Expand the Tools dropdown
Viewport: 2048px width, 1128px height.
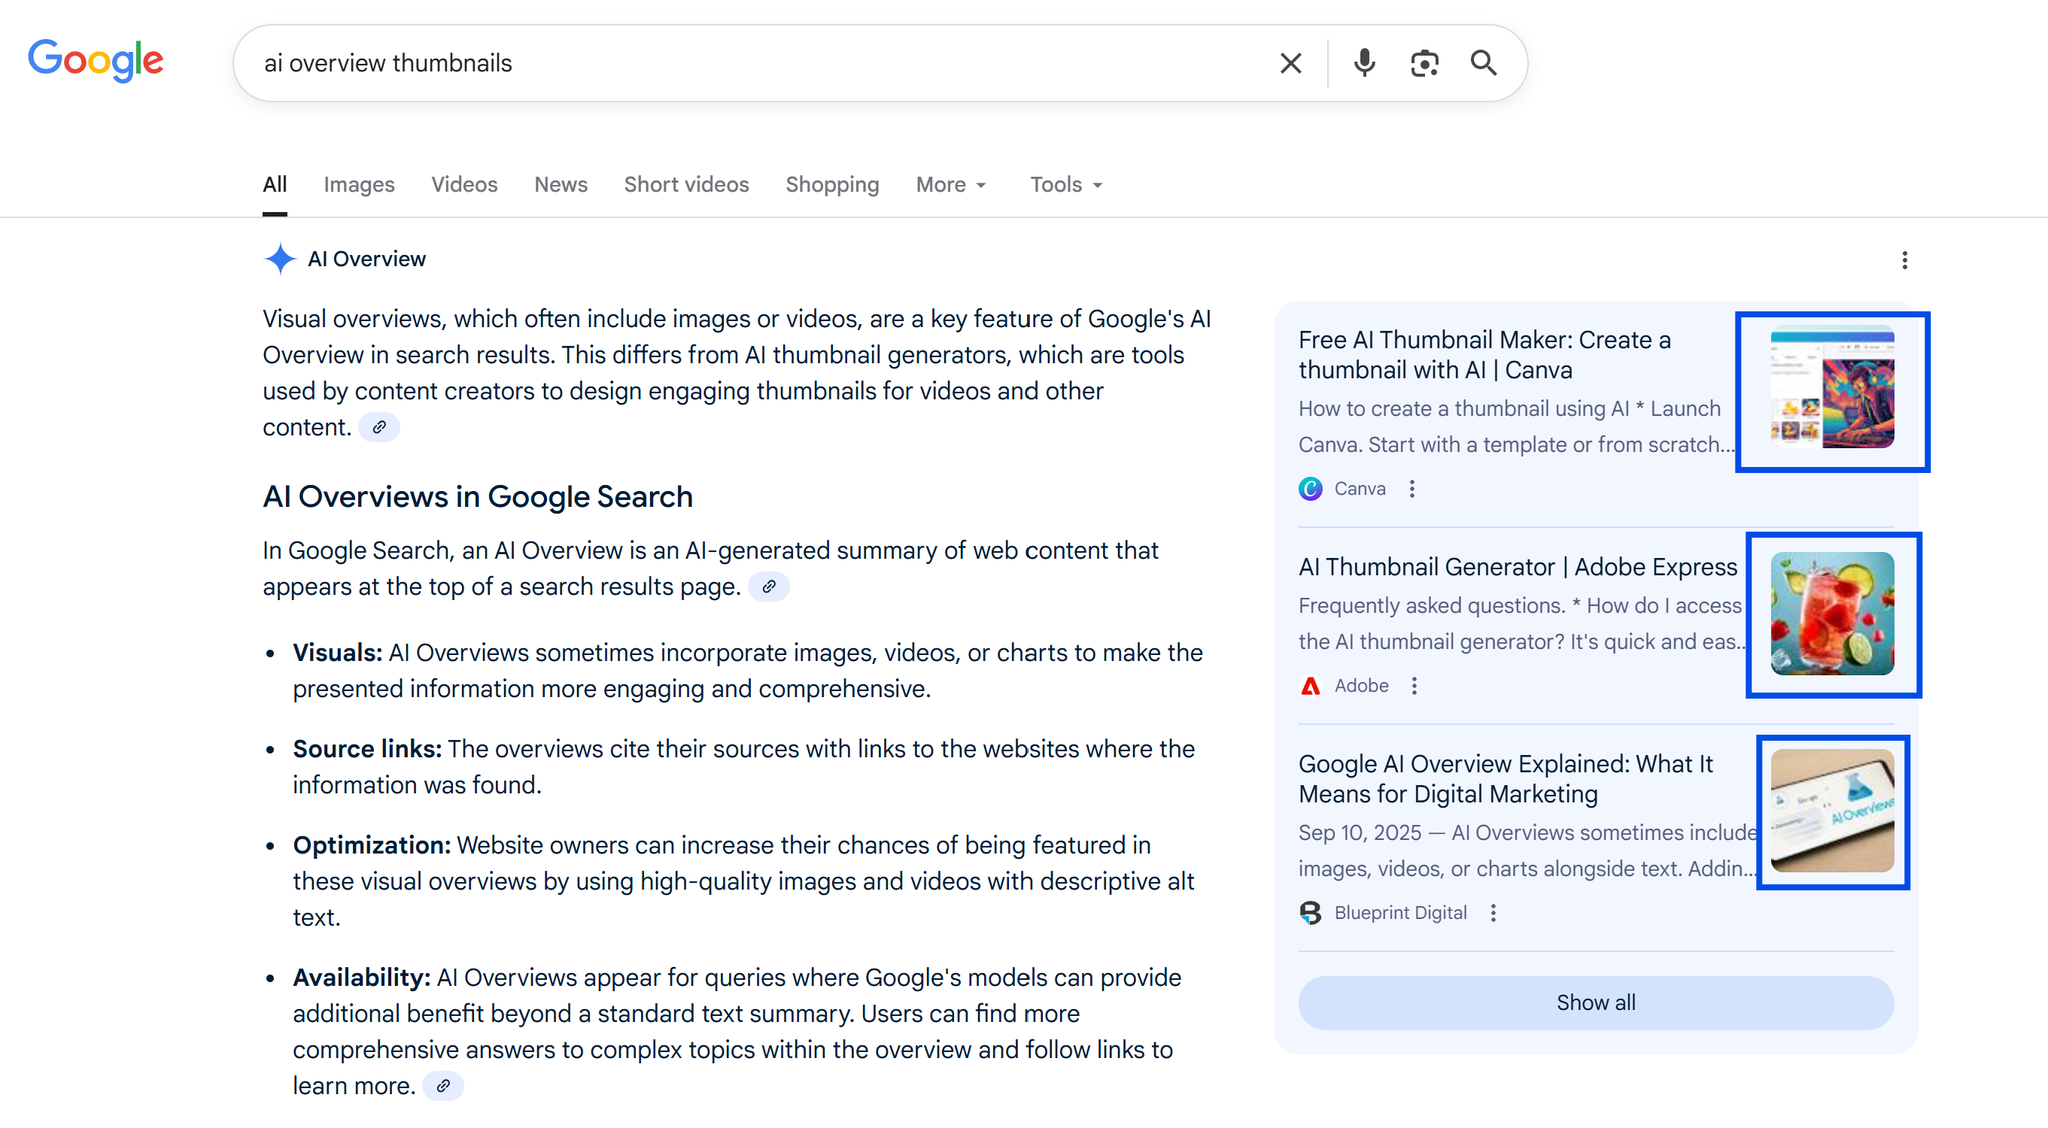tap(1066, 185)
